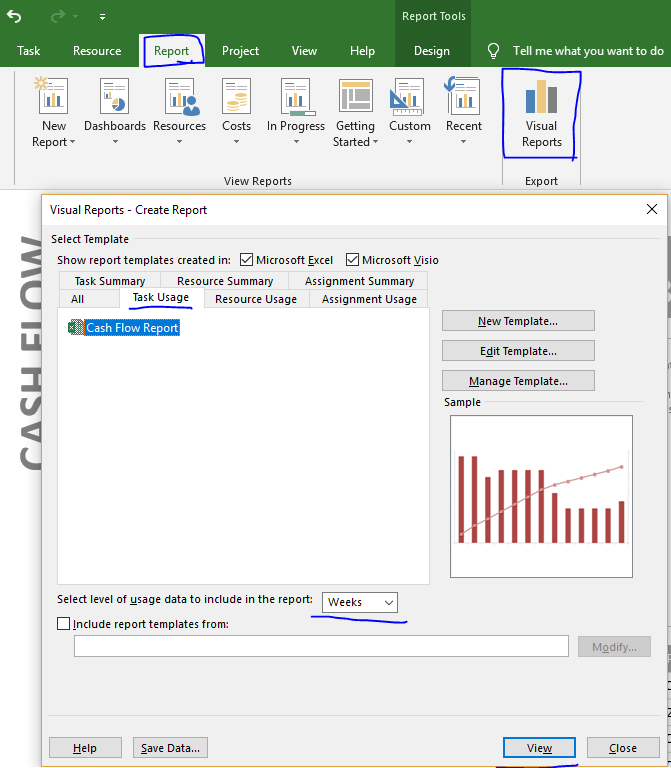Image resolution: width=671 pixels, height=768 pixels.
Task: Uncheck the Microsoft Visio checkbox
Action: (x=352, y=260)
